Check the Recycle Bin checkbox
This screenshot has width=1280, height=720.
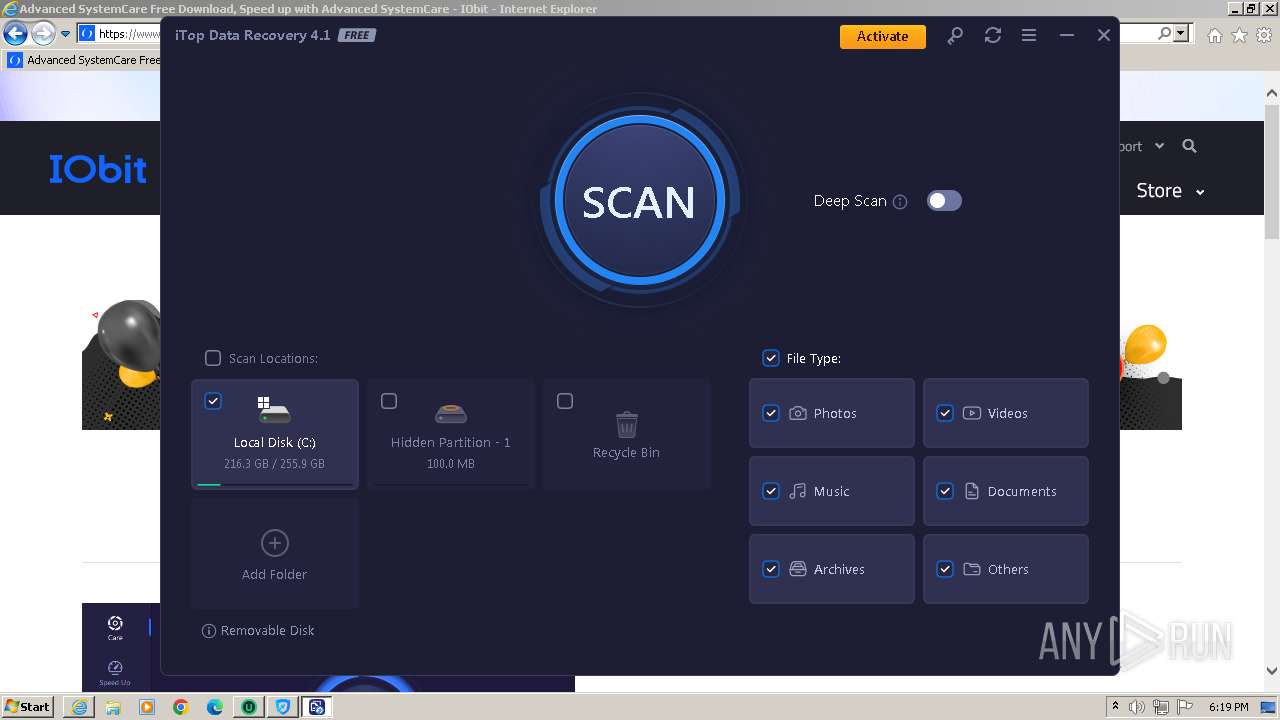(565, 401)
